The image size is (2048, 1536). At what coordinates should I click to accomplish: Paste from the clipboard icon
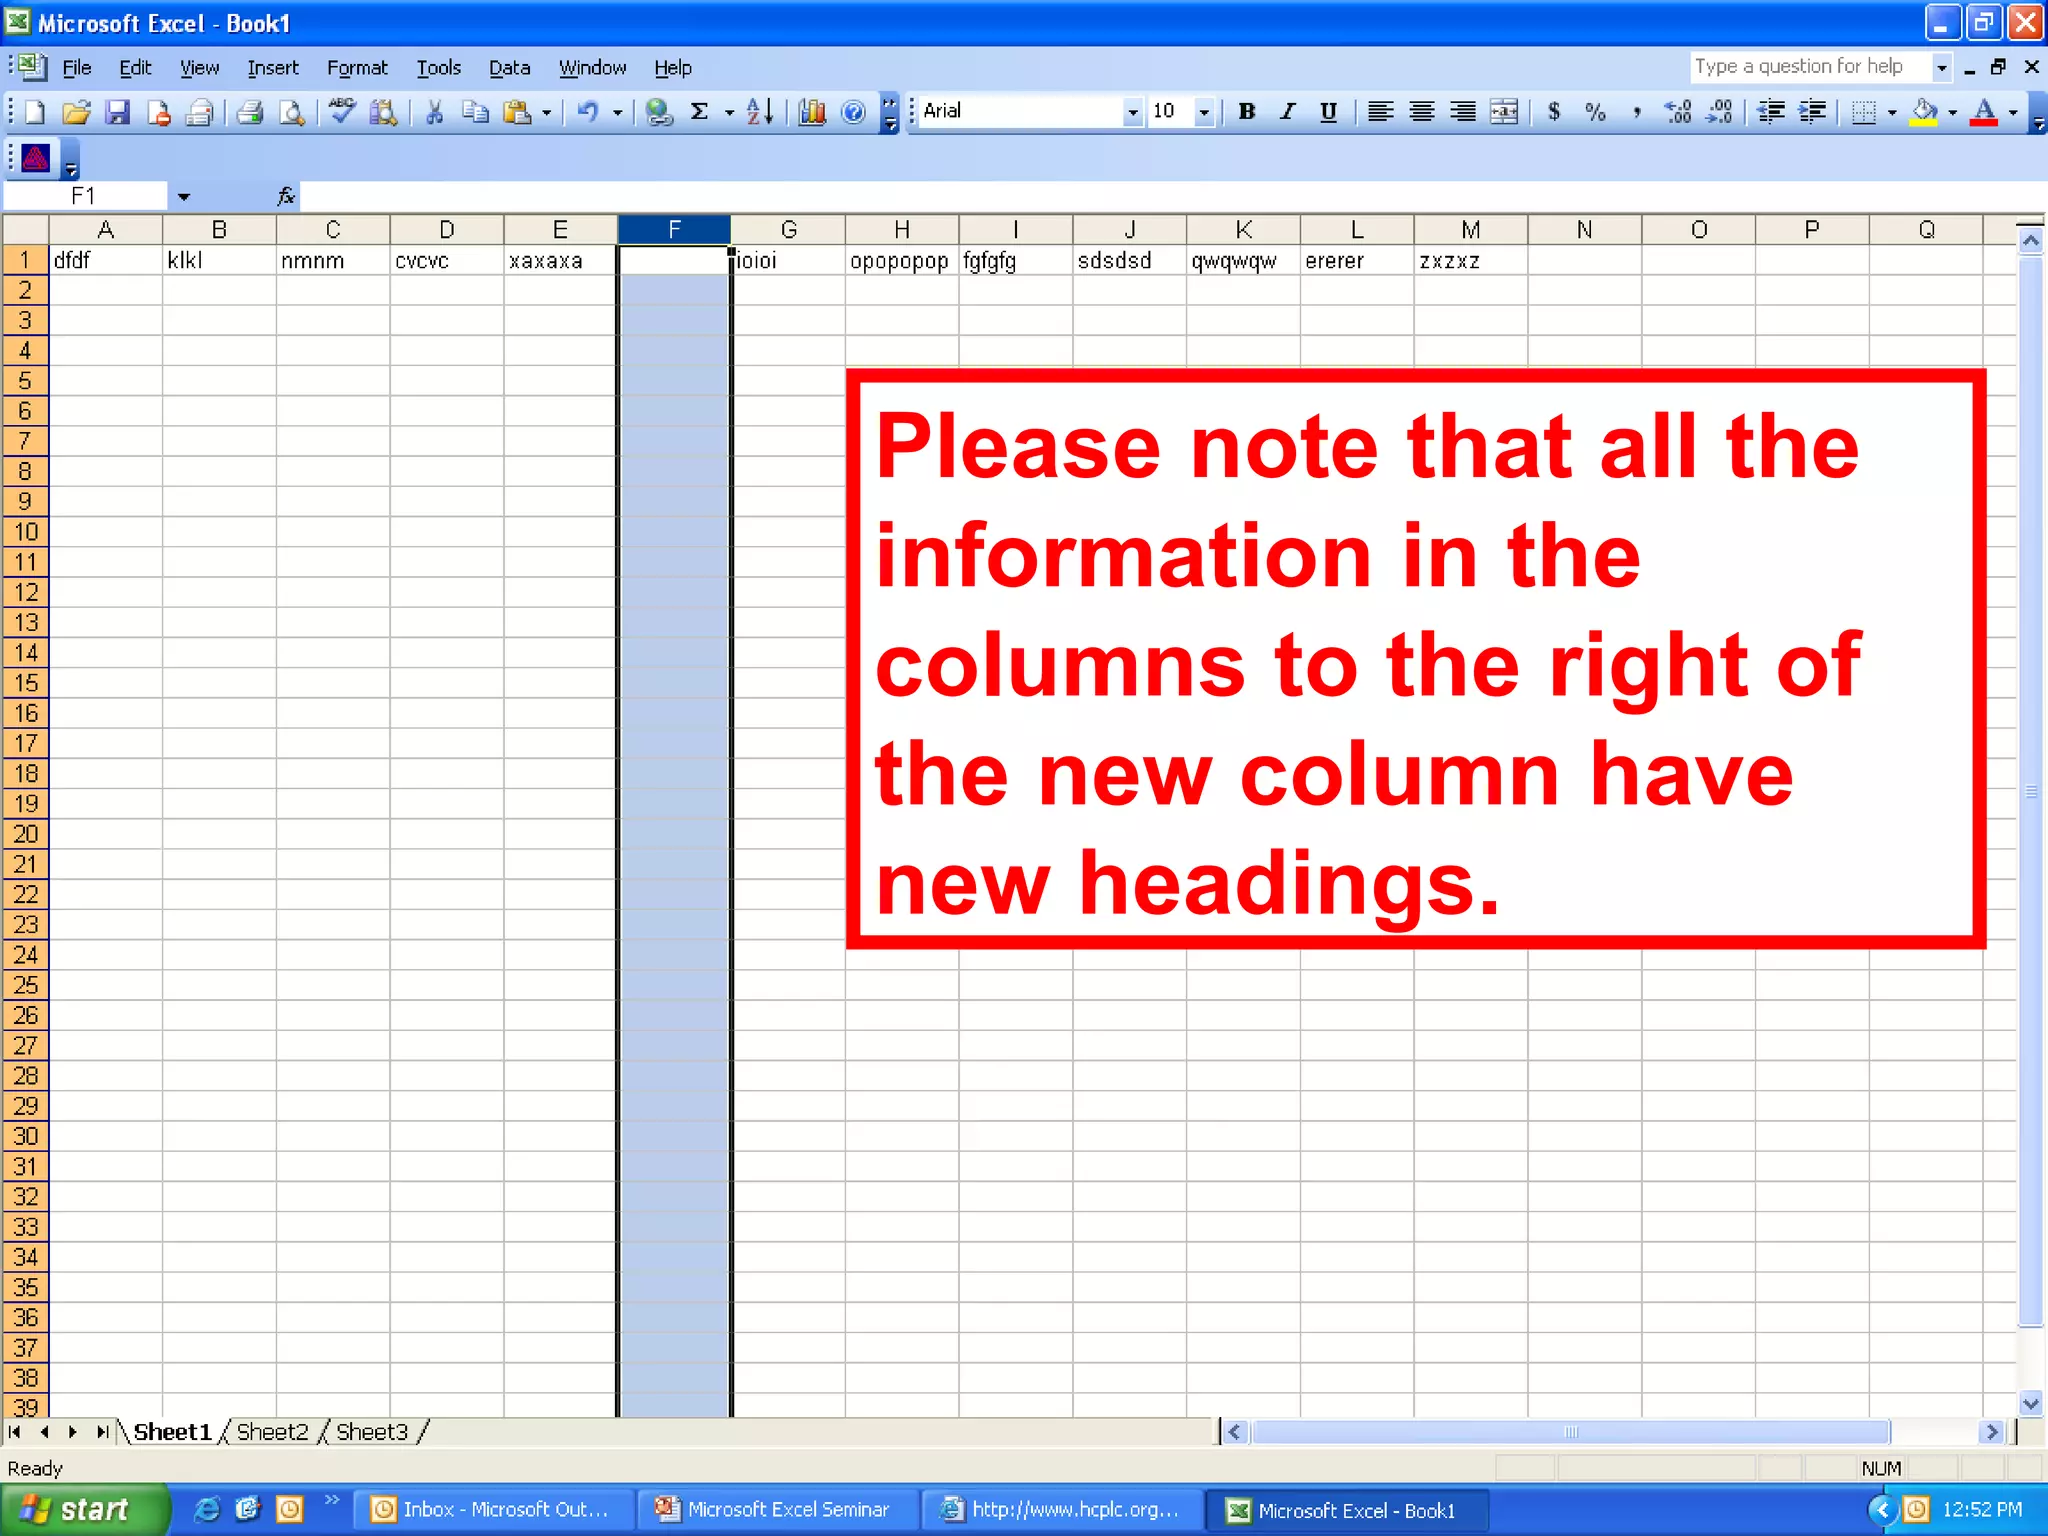click(517, 112)
